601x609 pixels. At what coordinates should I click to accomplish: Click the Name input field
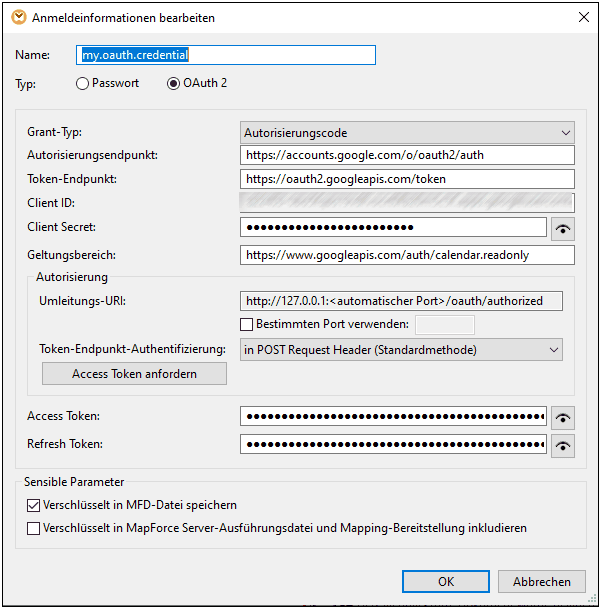pyautogui.click(x=226, y=55)
